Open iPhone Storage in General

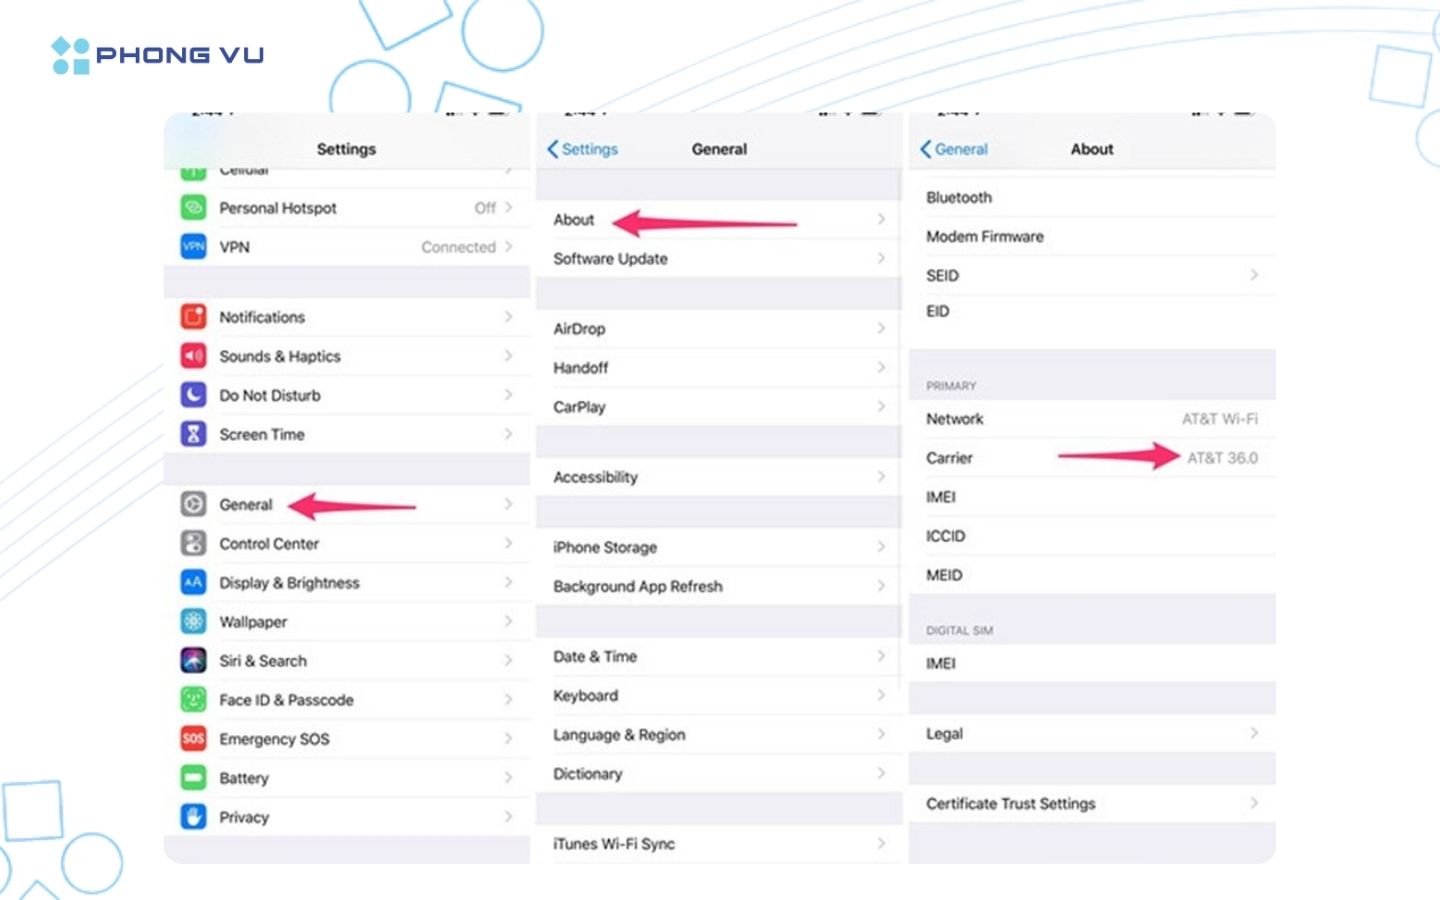(x=605, y=547)
